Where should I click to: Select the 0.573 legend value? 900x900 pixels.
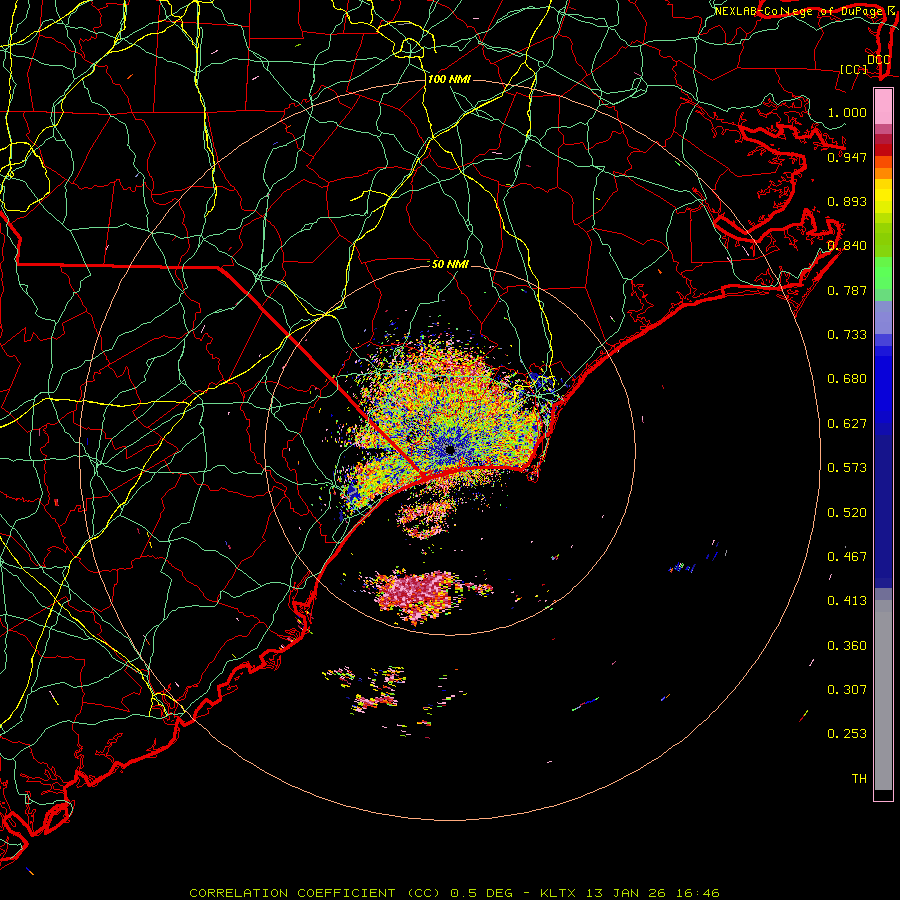coord(847,468)
